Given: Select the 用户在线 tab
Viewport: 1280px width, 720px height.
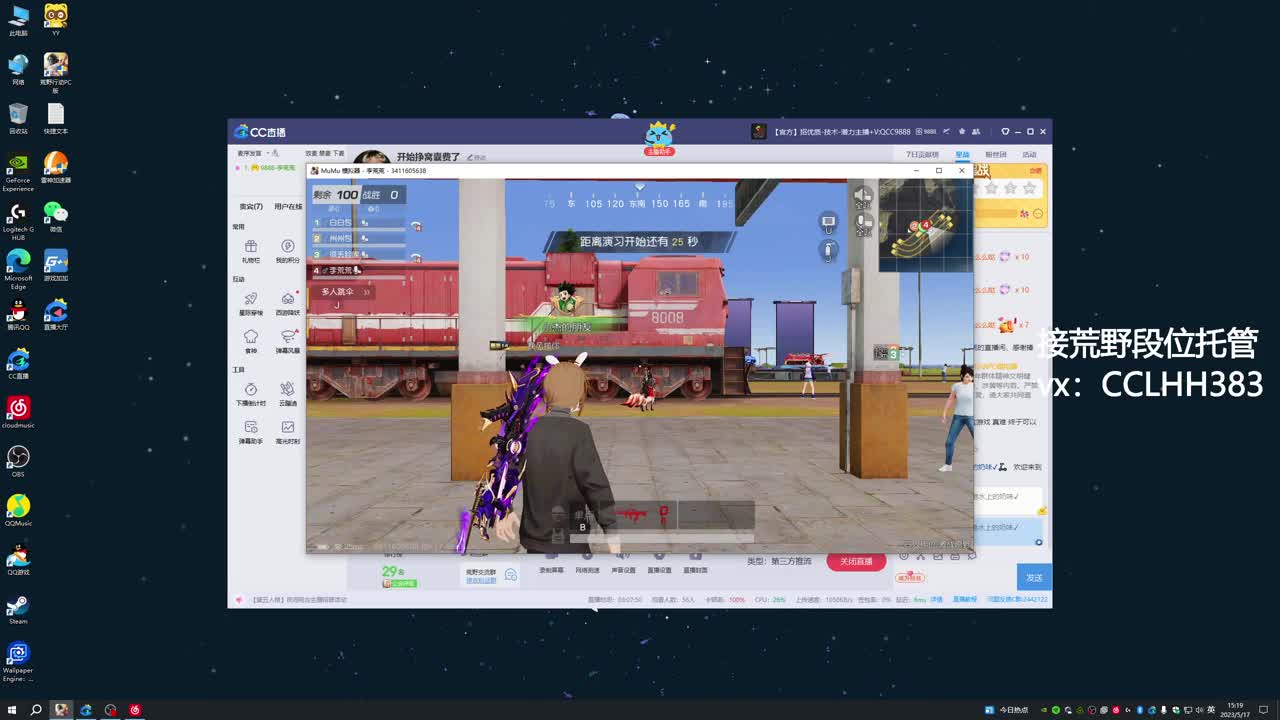Looking at the screenshot, I should coord(288,207).
